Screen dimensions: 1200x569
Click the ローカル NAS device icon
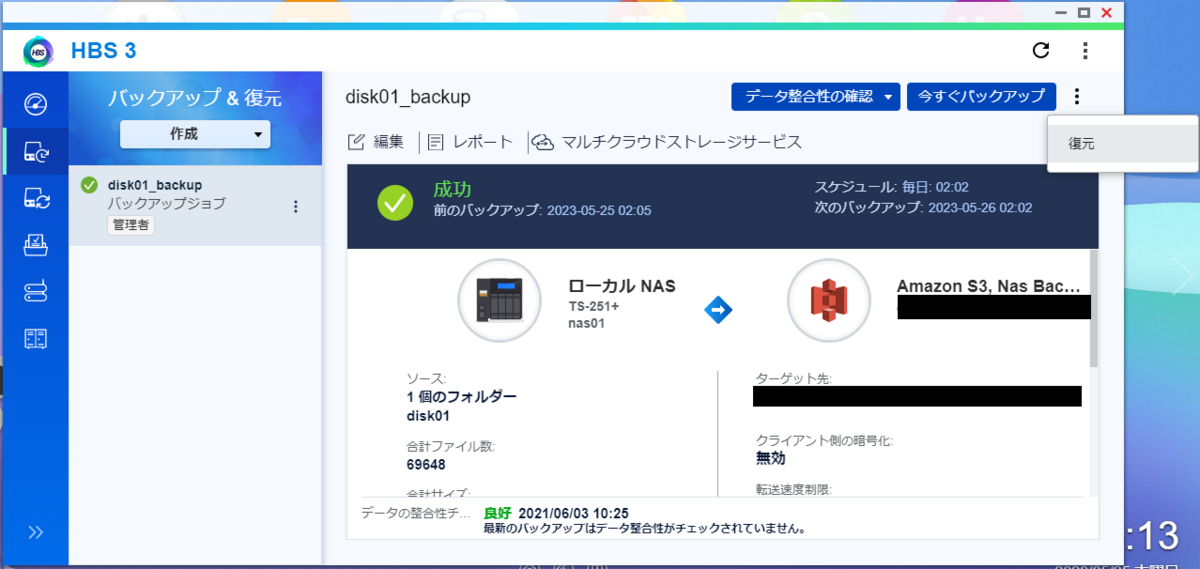499,300
